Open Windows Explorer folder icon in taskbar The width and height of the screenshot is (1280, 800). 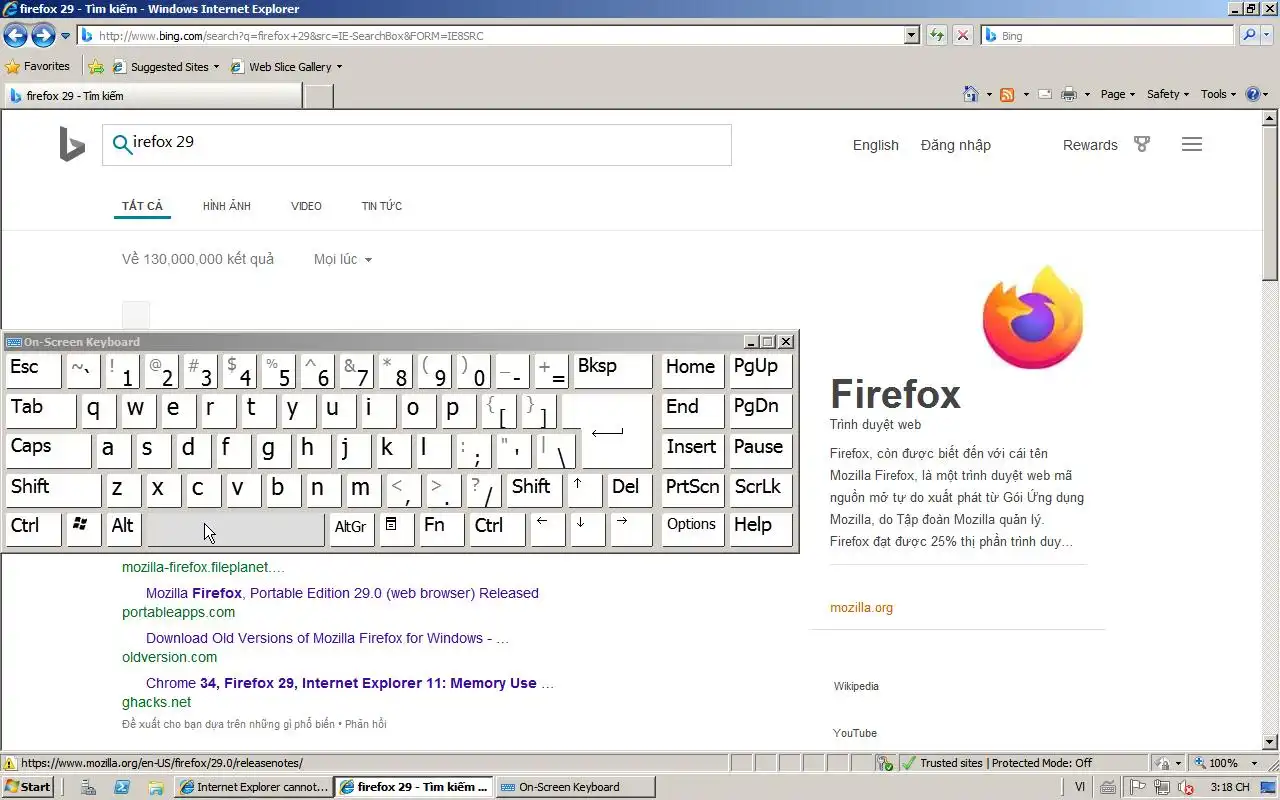coord(155,787)
